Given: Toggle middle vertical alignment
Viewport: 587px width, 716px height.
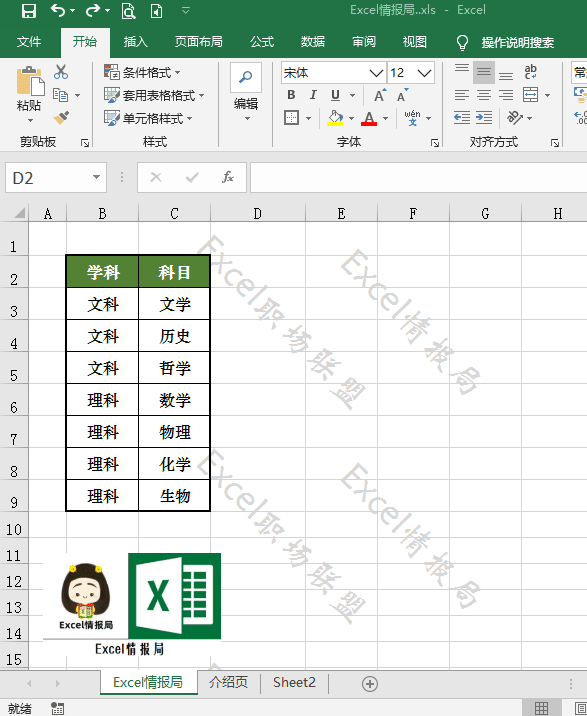Looking at the screenshot, I should pyautogui.click(x=484, y=72).
